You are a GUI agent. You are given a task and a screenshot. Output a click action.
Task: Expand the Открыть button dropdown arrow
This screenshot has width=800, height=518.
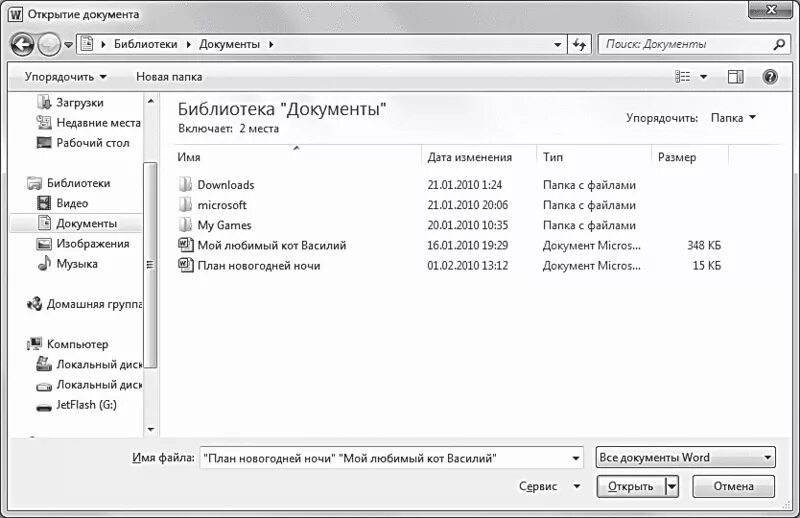click(672, 486)
